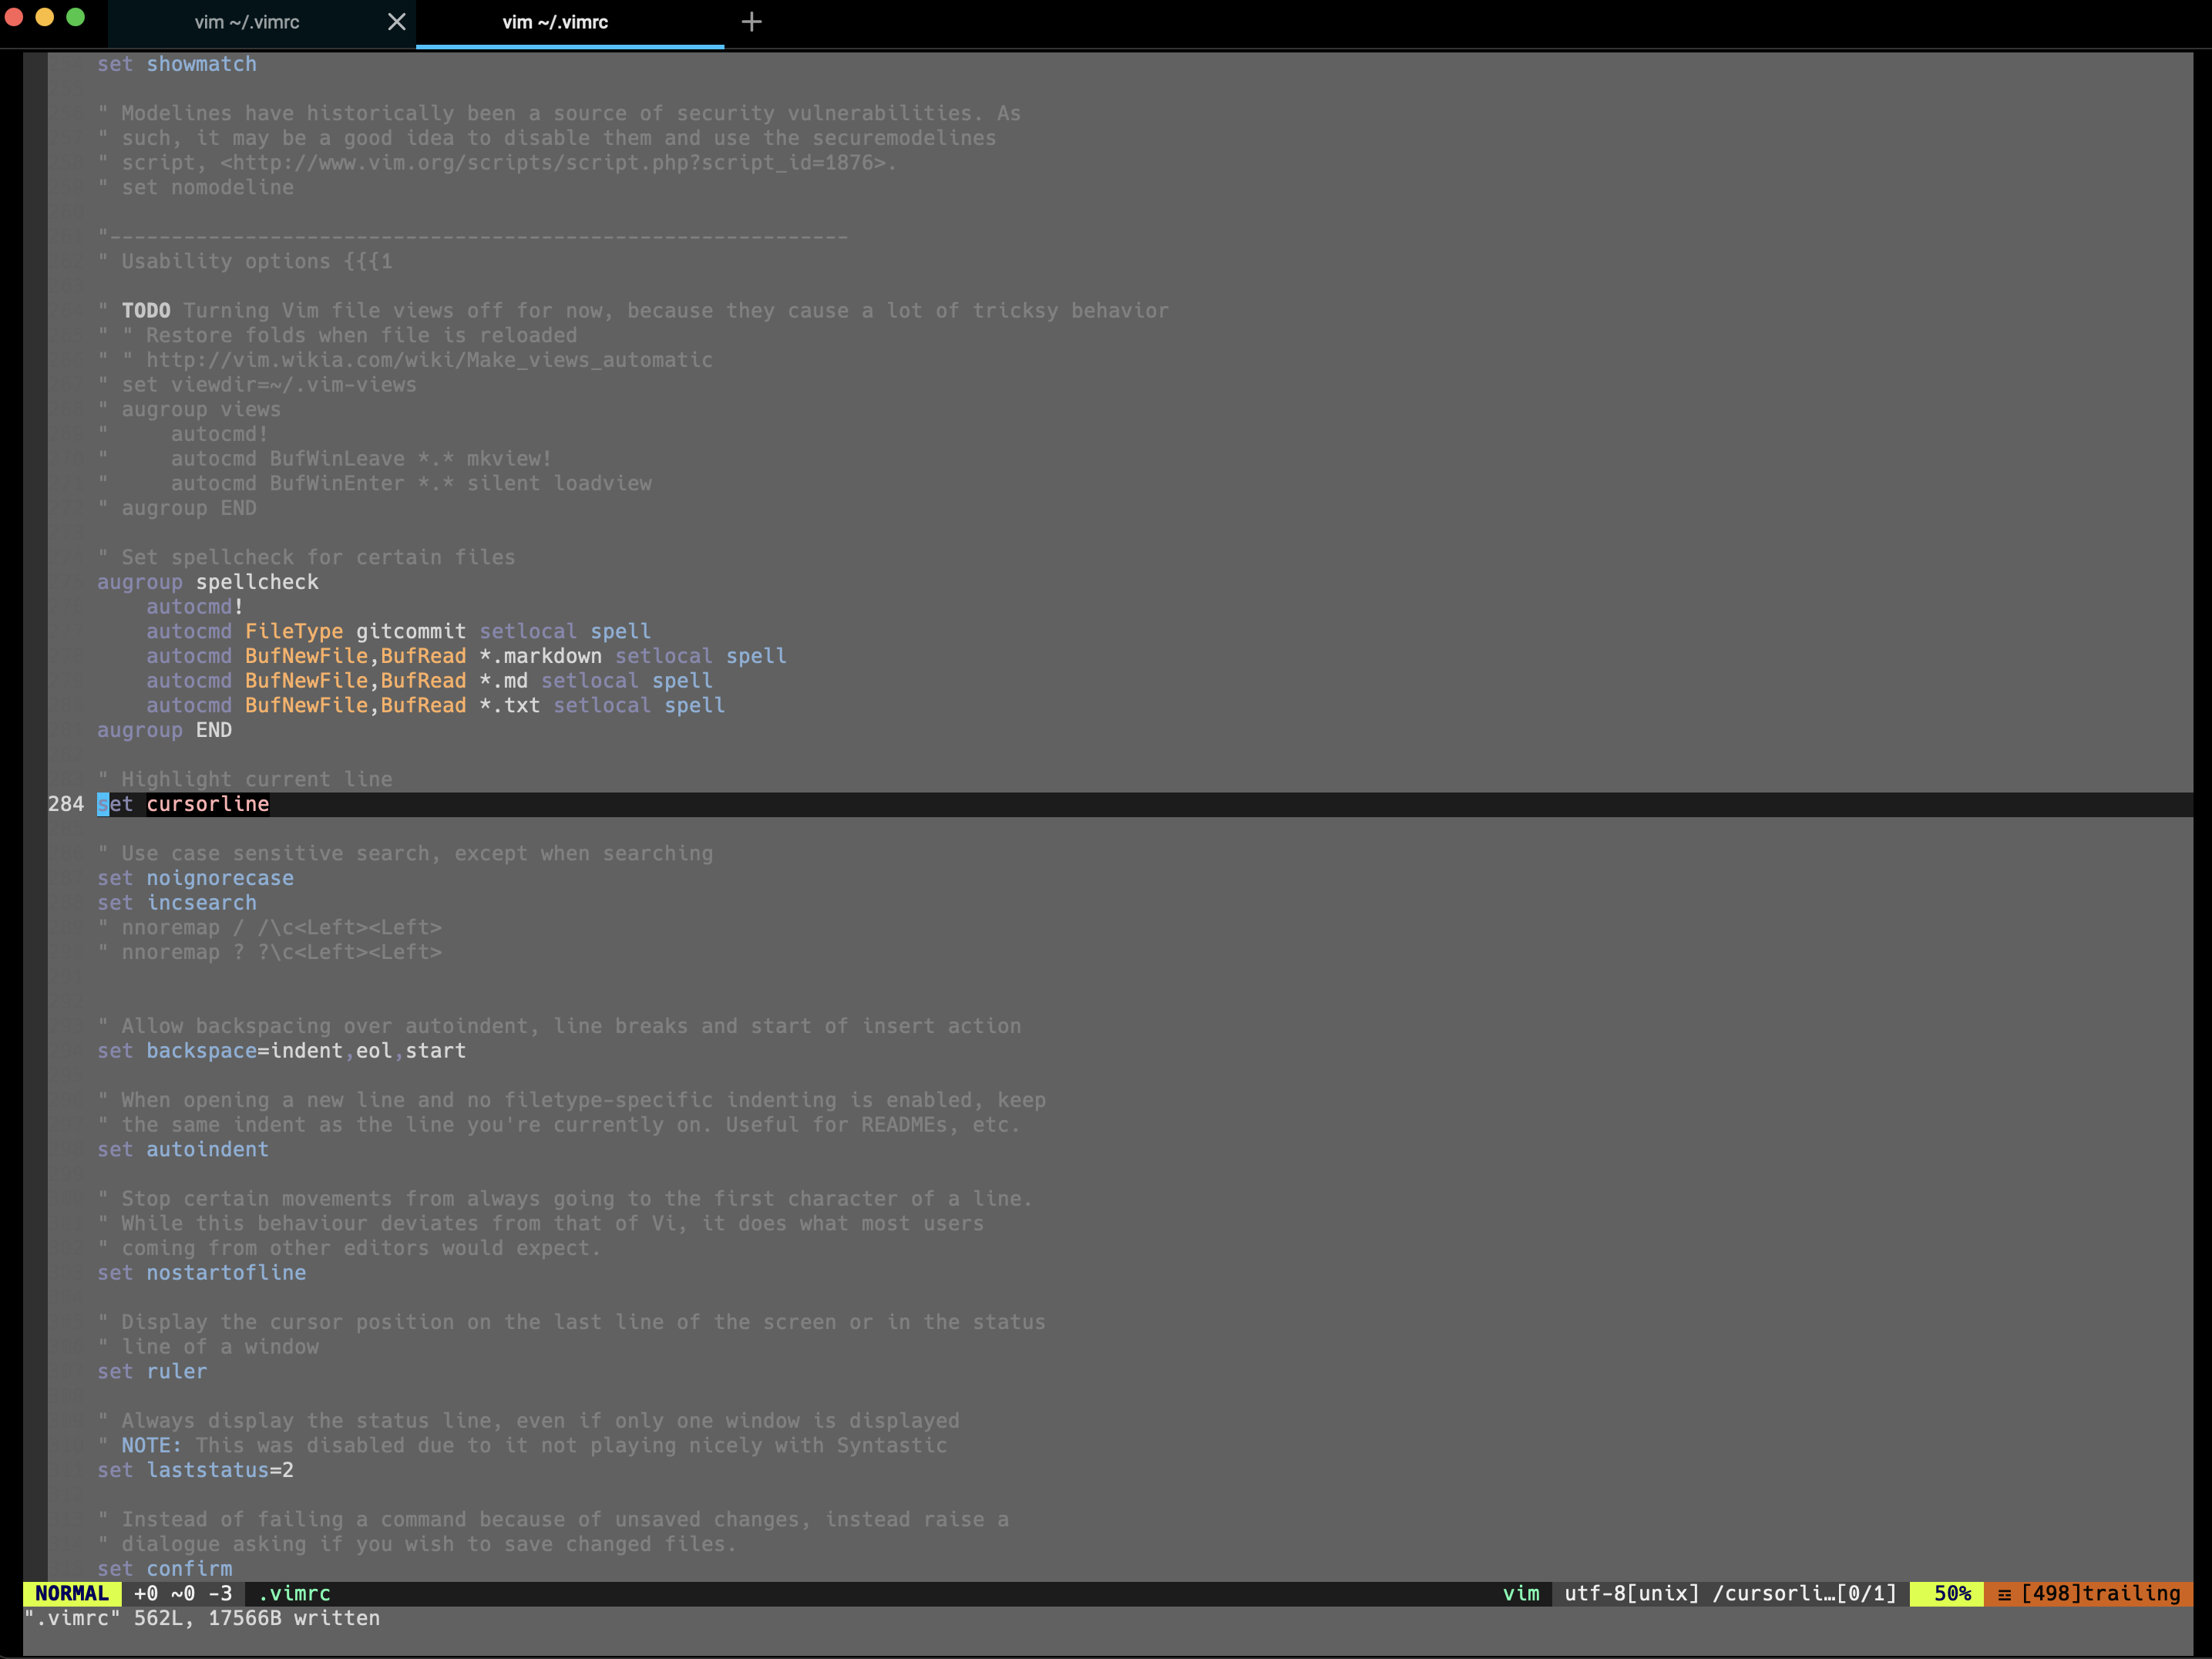Click the utf-8[unix] encoding indicator
This screenshot has width=2212, height=1659.
1633,1593
